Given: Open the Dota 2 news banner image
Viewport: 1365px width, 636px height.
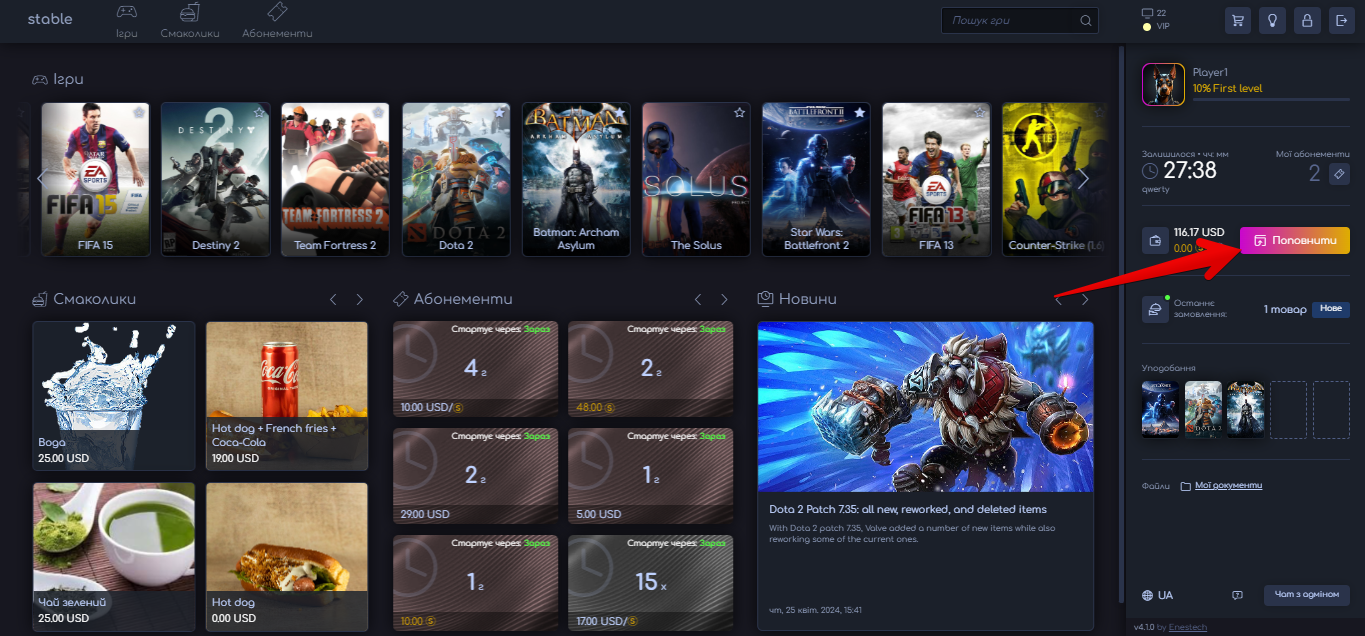Looking at the screenshot, I should pyautogui.click(x=926, y=407).
